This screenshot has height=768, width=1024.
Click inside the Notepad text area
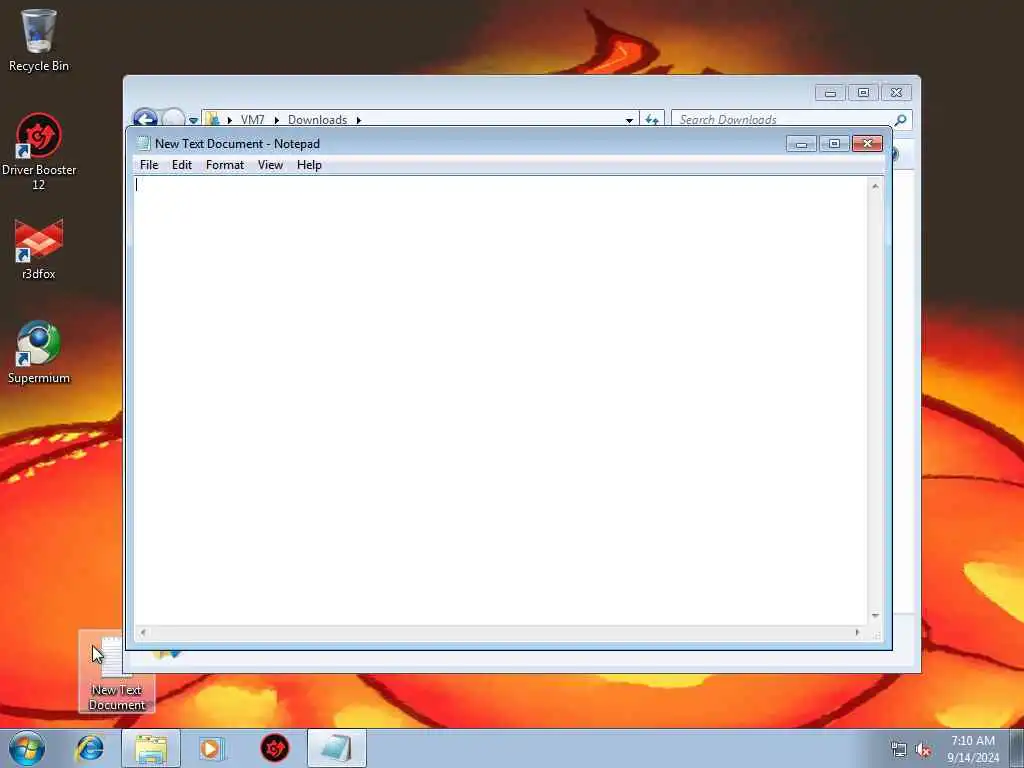500,400
